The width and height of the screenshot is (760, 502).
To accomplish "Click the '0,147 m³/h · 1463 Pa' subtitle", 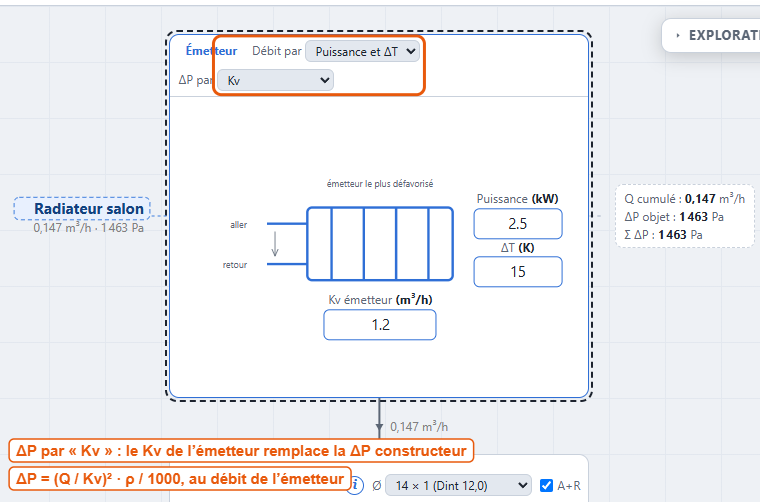I will click(x=89, y=228).
